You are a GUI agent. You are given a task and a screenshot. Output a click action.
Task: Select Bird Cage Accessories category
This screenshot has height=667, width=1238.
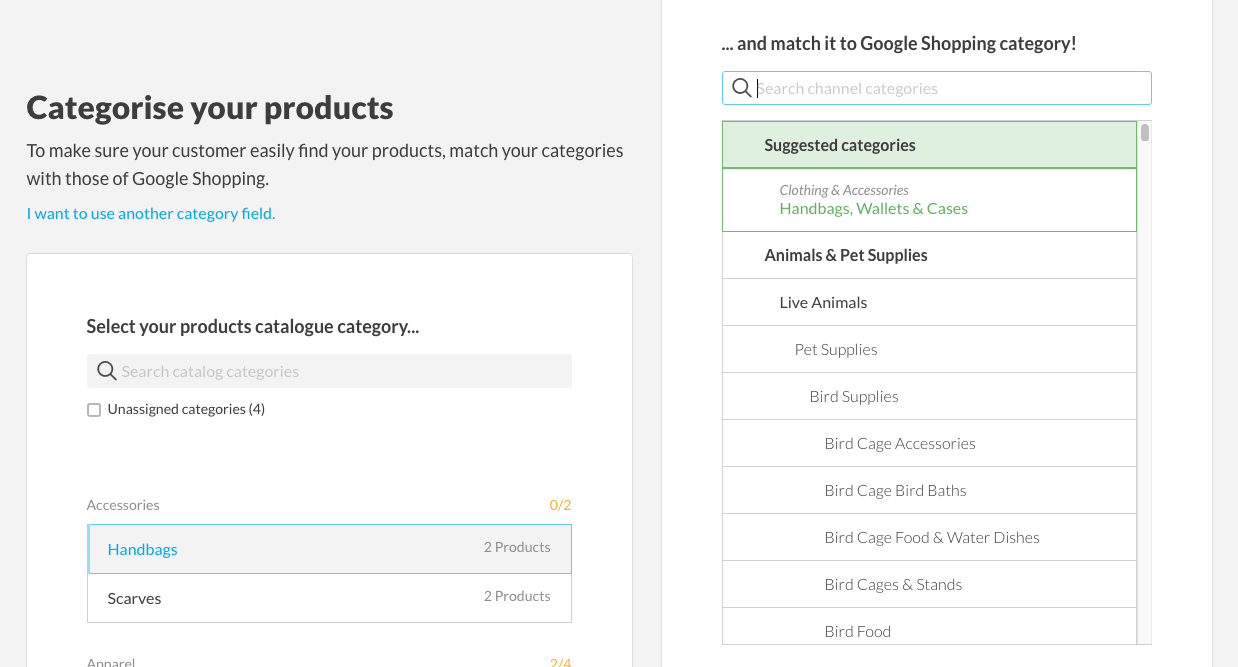[x=929, y=443]
